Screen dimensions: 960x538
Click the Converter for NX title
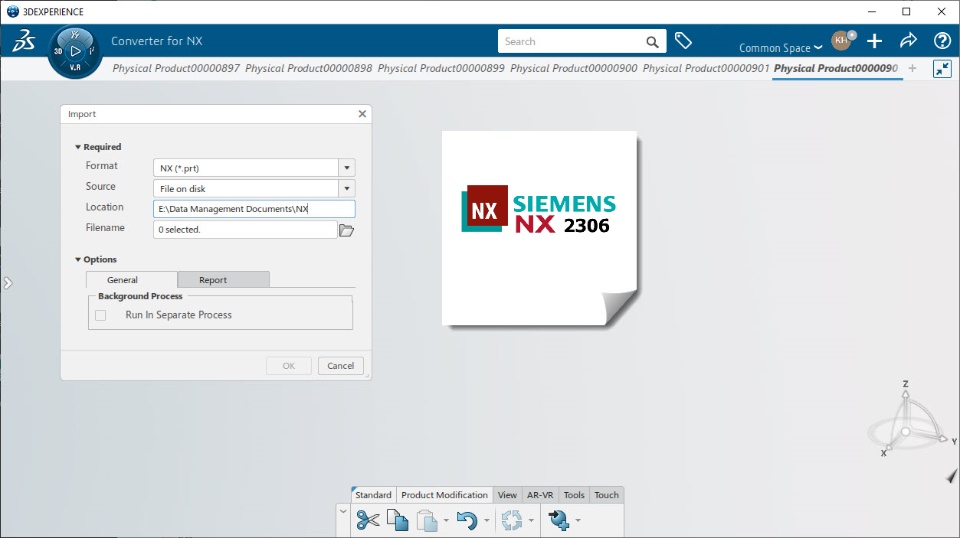[157, 41]
